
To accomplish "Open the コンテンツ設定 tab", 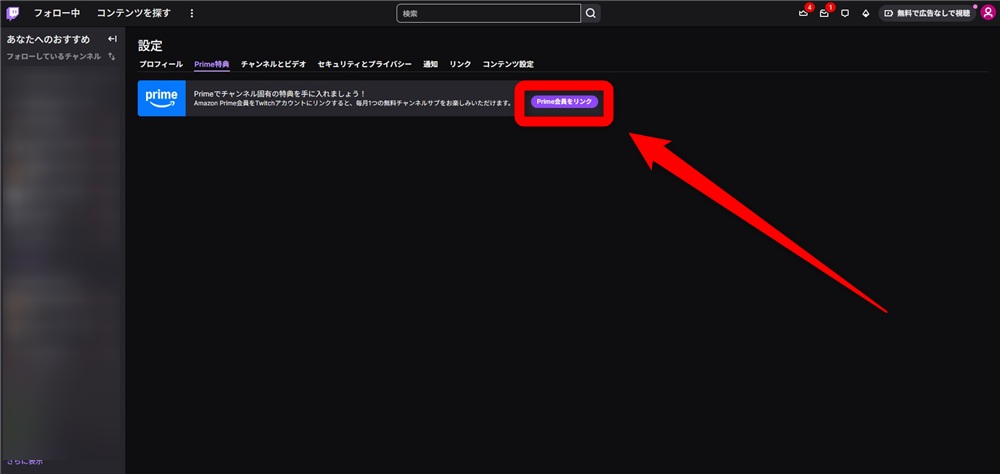I will [508, 64].
